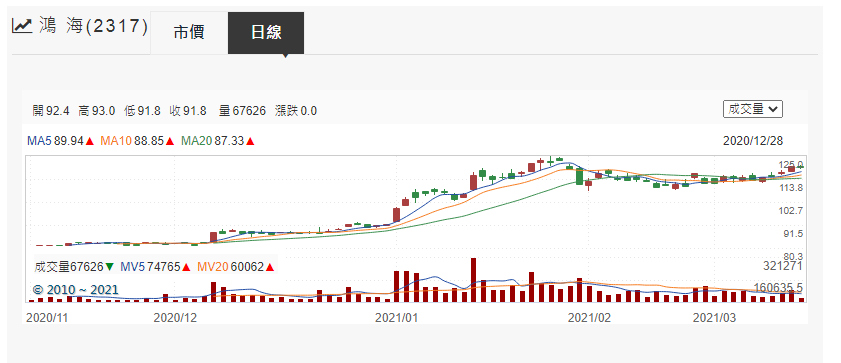841x363 pixels.
Task: Click the 漲跌0.0 change value
Action: (x=296, y=111)
